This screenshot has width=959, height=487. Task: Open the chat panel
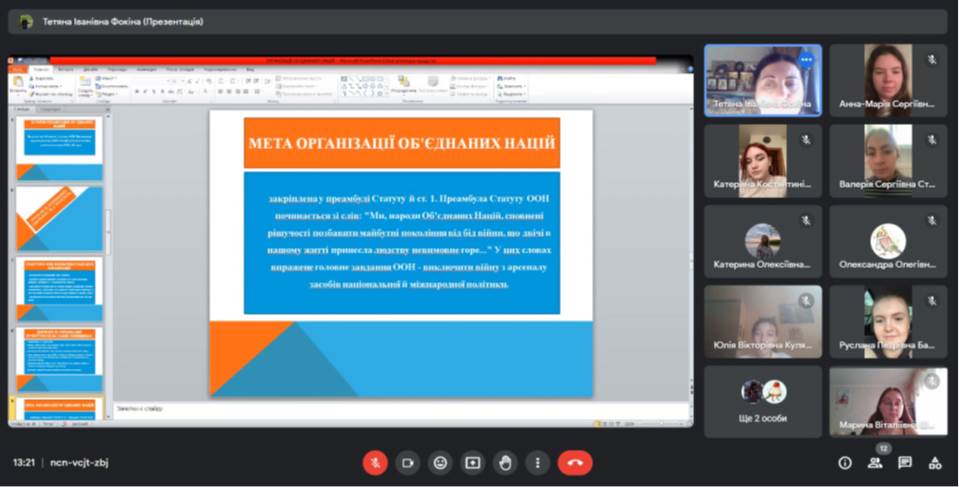[x=905, y=463]
